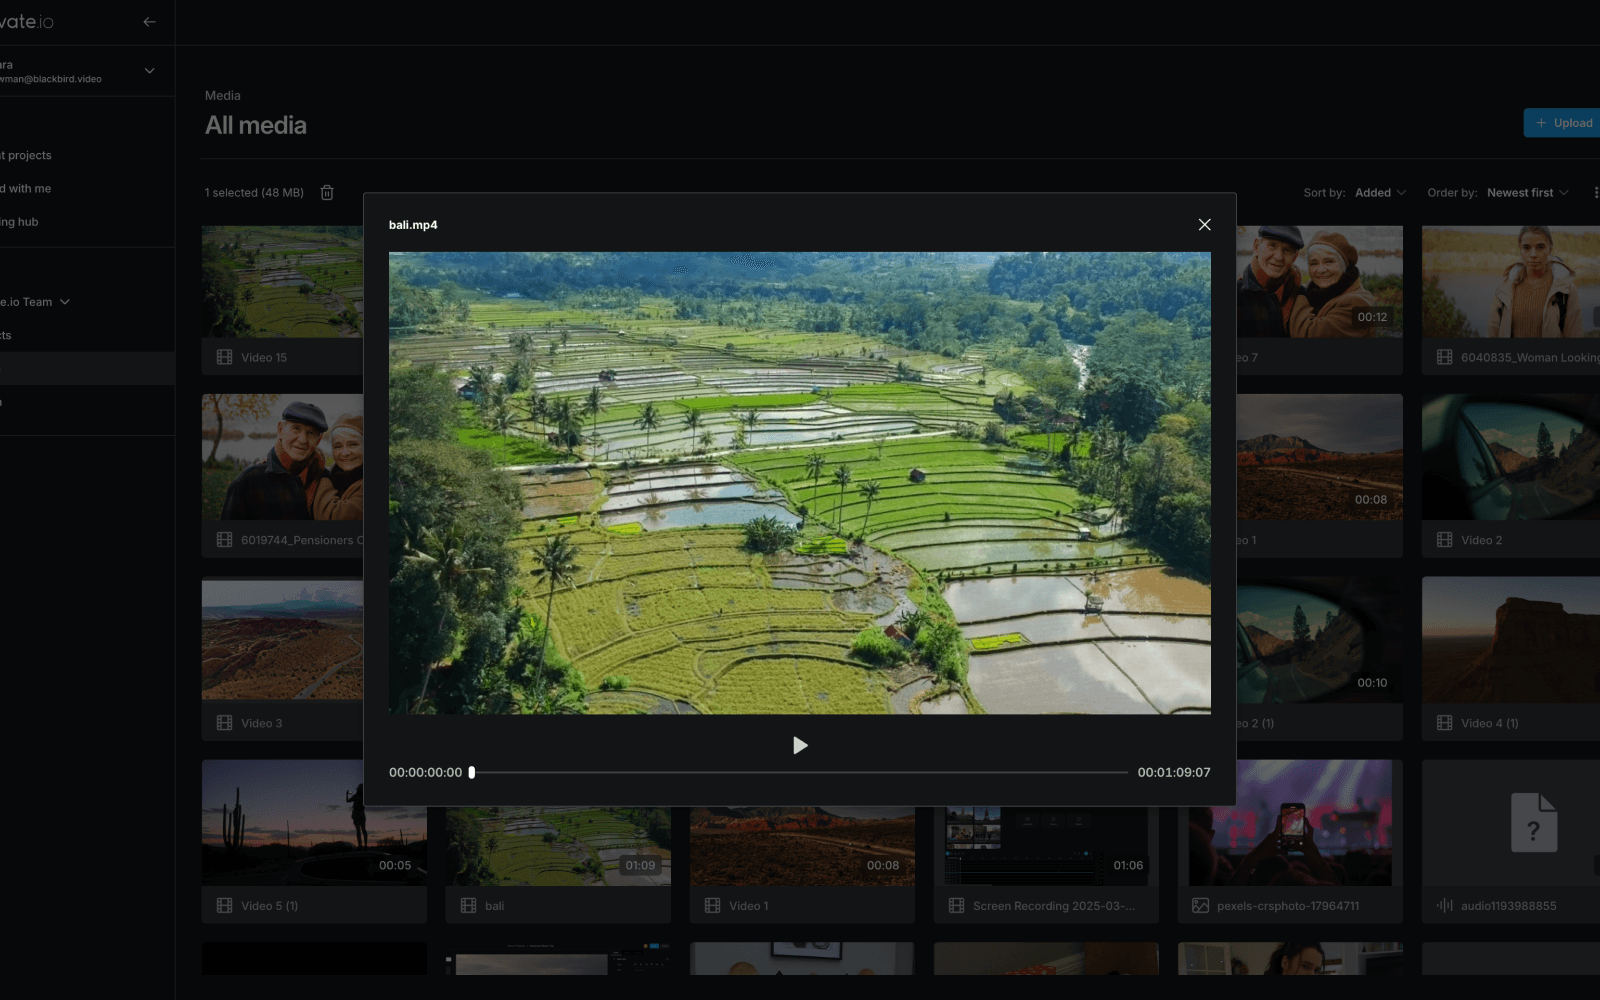Expand the account menu chevron in the sidebar
This screenshot has height=1000, width=1600.
pos(150,70)
